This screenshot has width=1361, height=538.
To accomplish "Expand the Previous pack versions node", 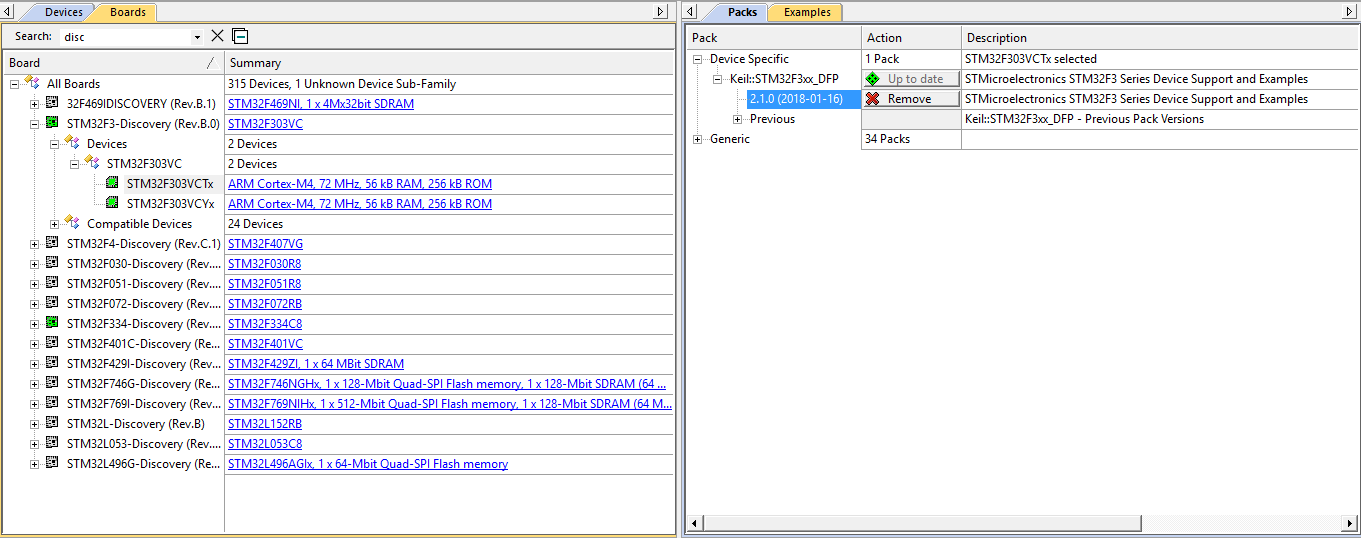I will 738,119.
